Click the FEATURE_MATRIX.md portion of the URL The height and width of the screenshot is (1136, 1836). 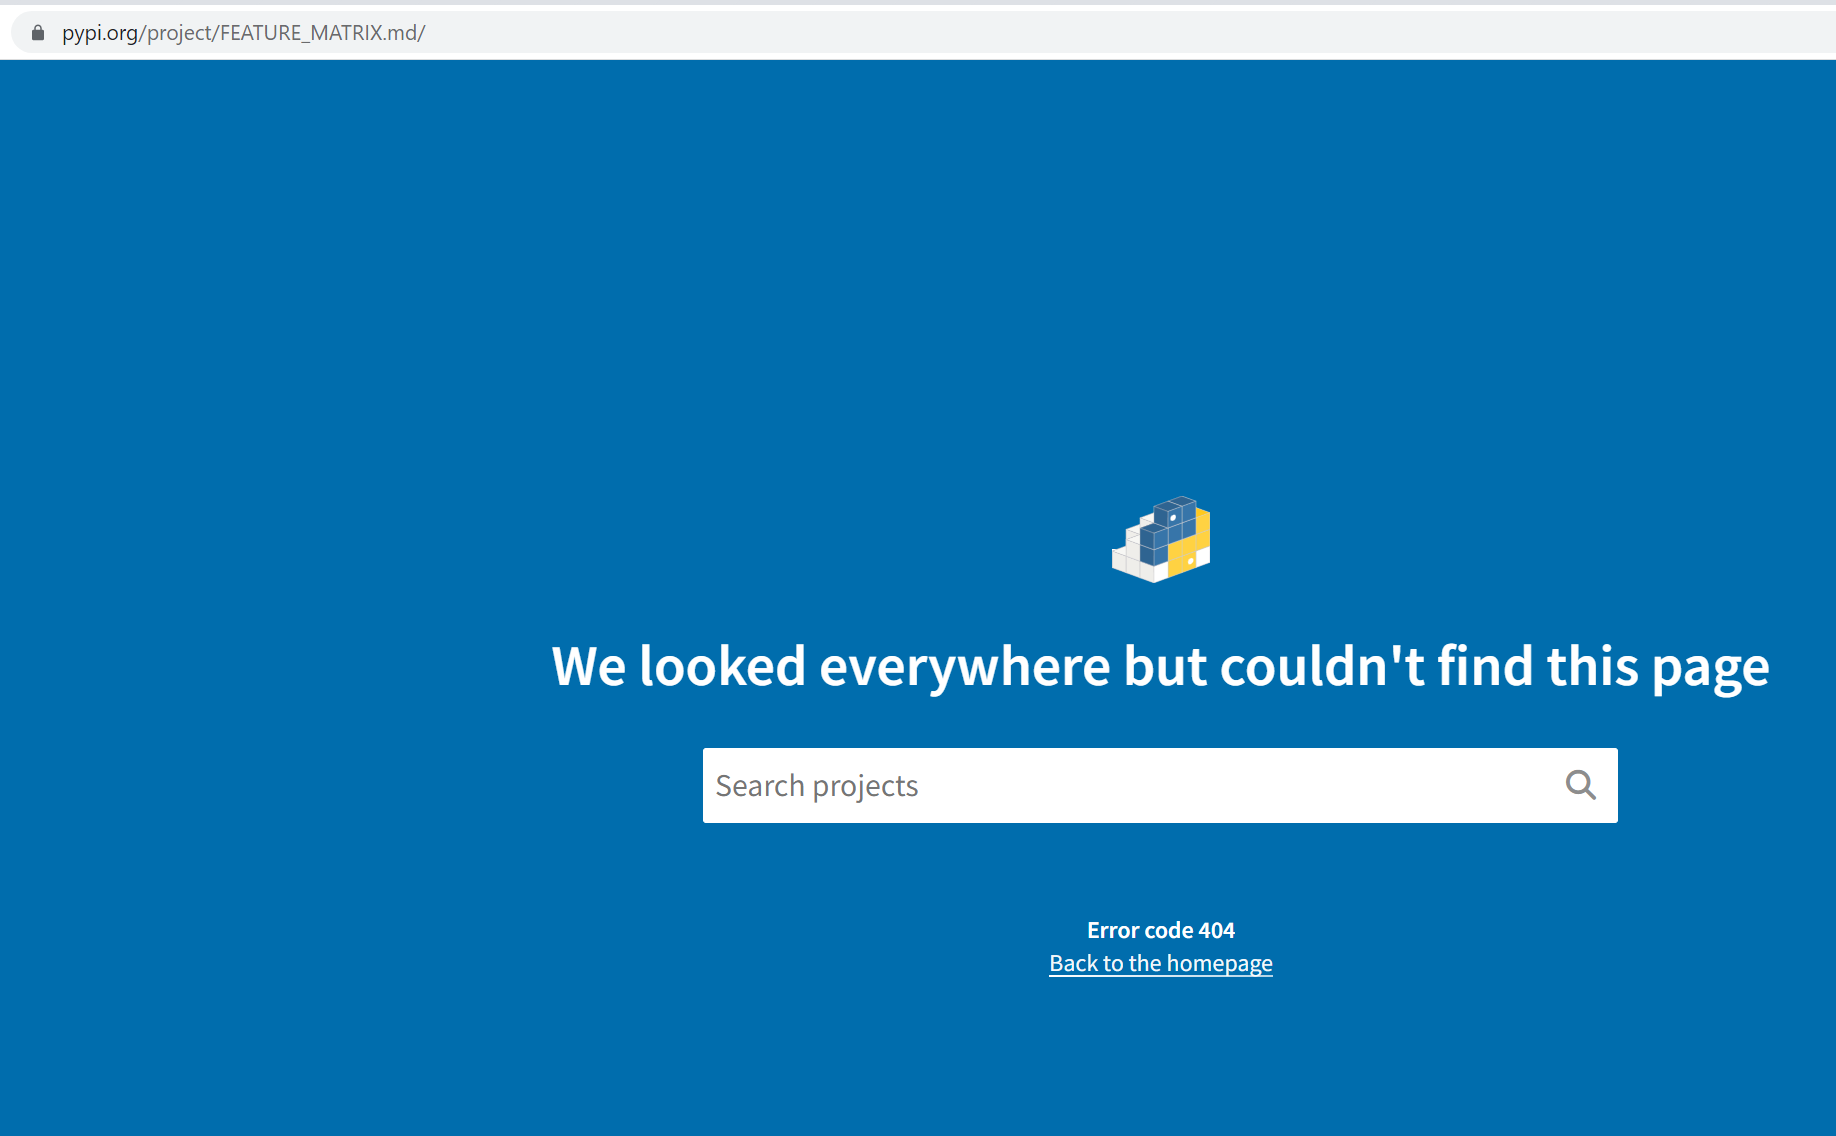click(313, 32)
